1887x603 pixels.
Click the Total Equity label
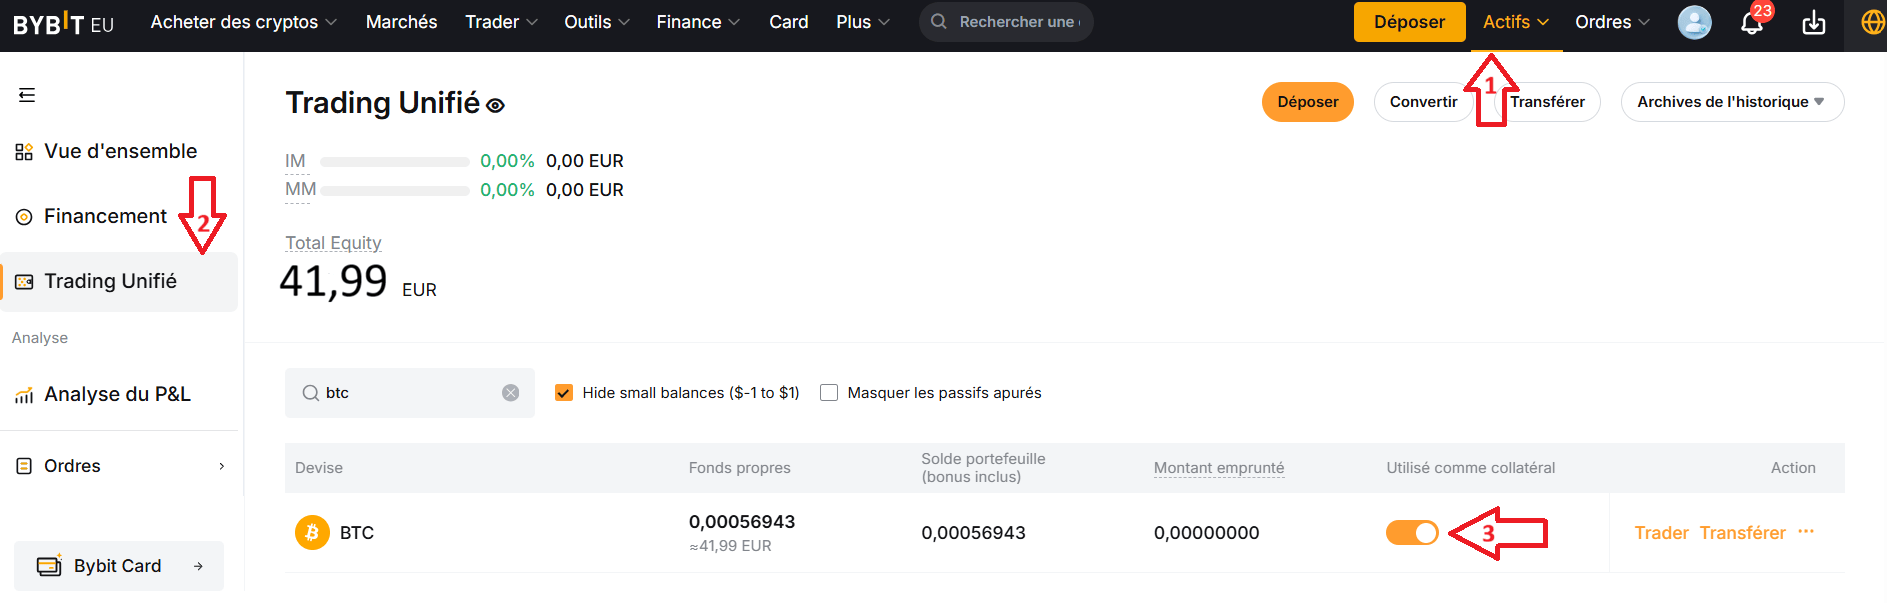[333, 243]
